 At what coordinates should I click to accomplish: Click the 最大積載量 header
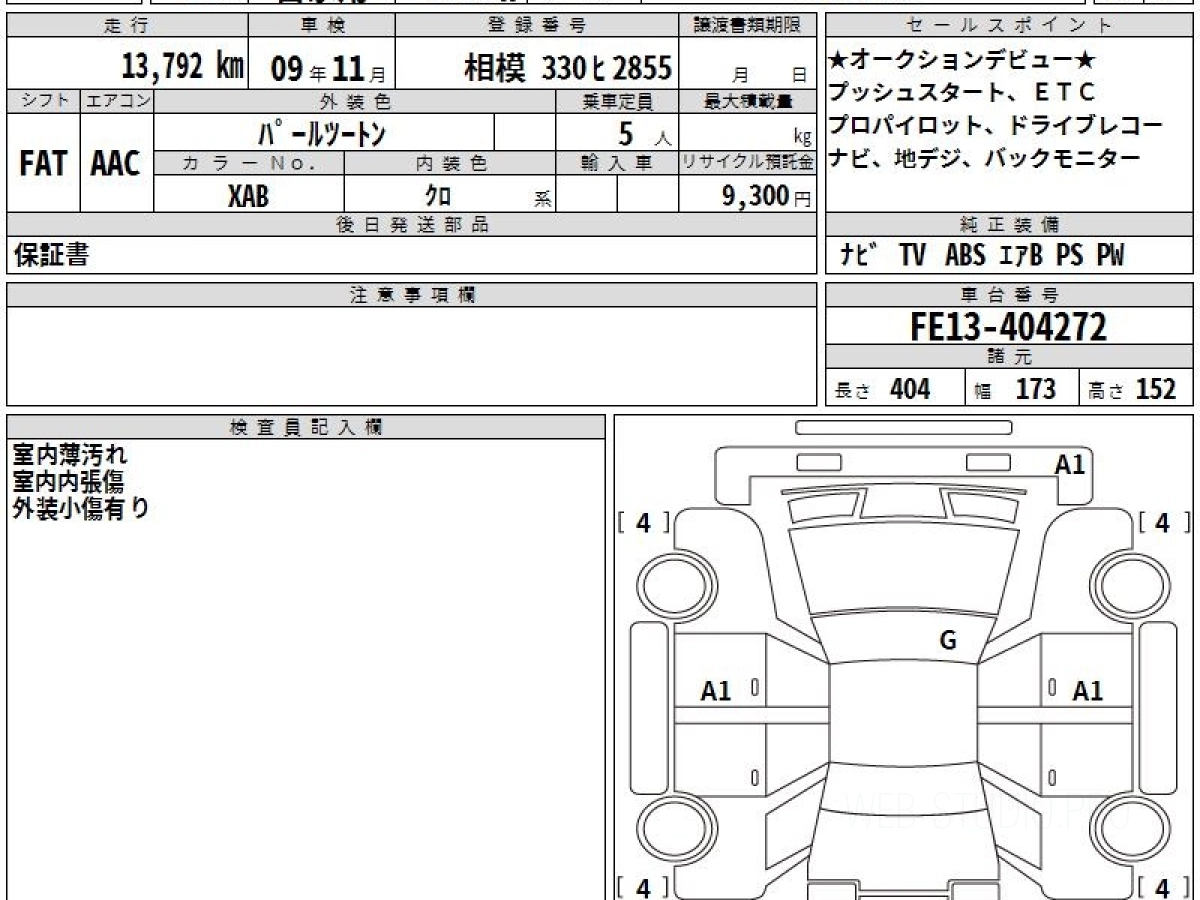(748, 101)
